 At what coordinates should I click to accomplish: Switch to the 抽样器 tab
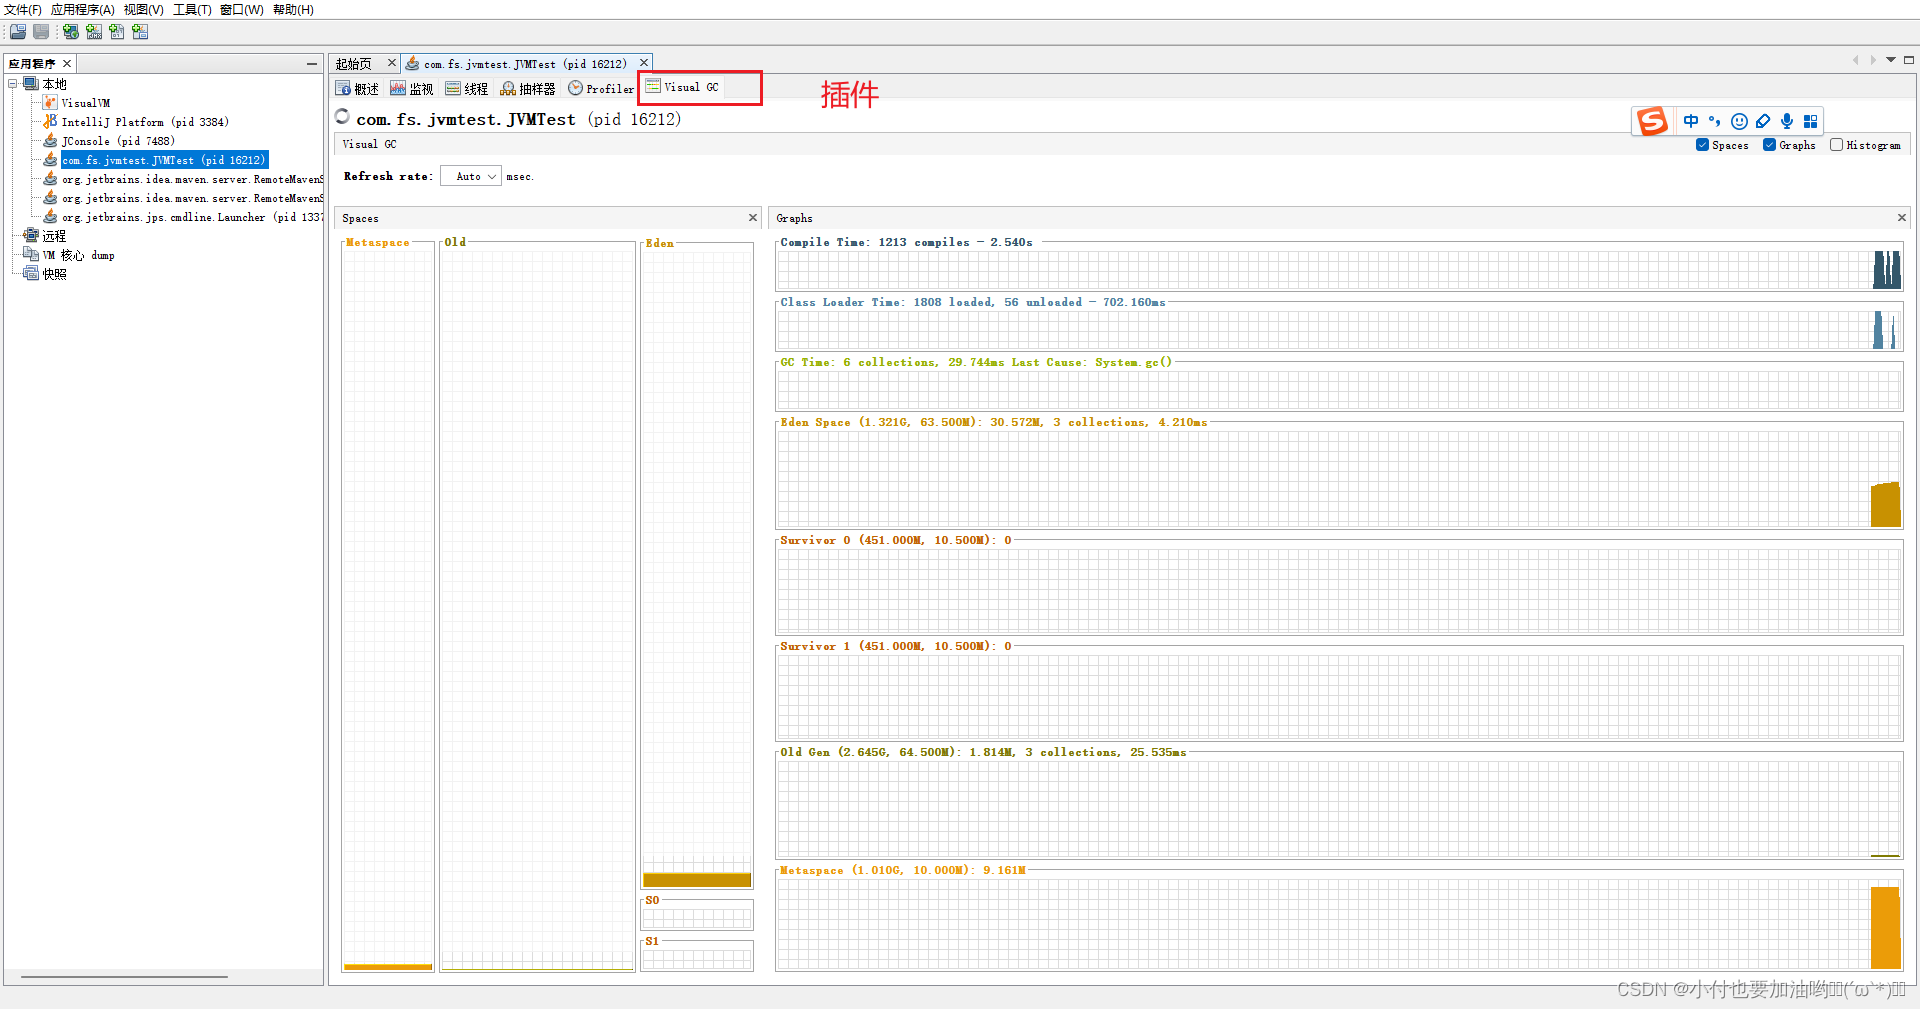click(x=528, y=89)
